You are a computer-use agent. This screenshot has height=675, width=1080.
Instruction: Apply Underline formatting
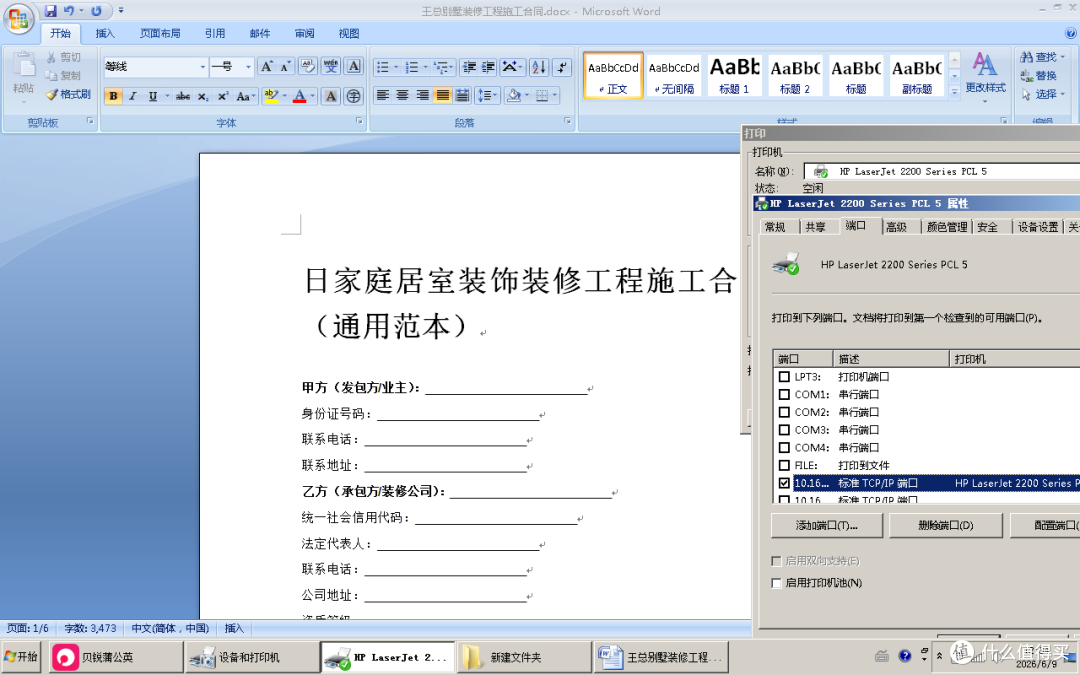pos(152,96)
